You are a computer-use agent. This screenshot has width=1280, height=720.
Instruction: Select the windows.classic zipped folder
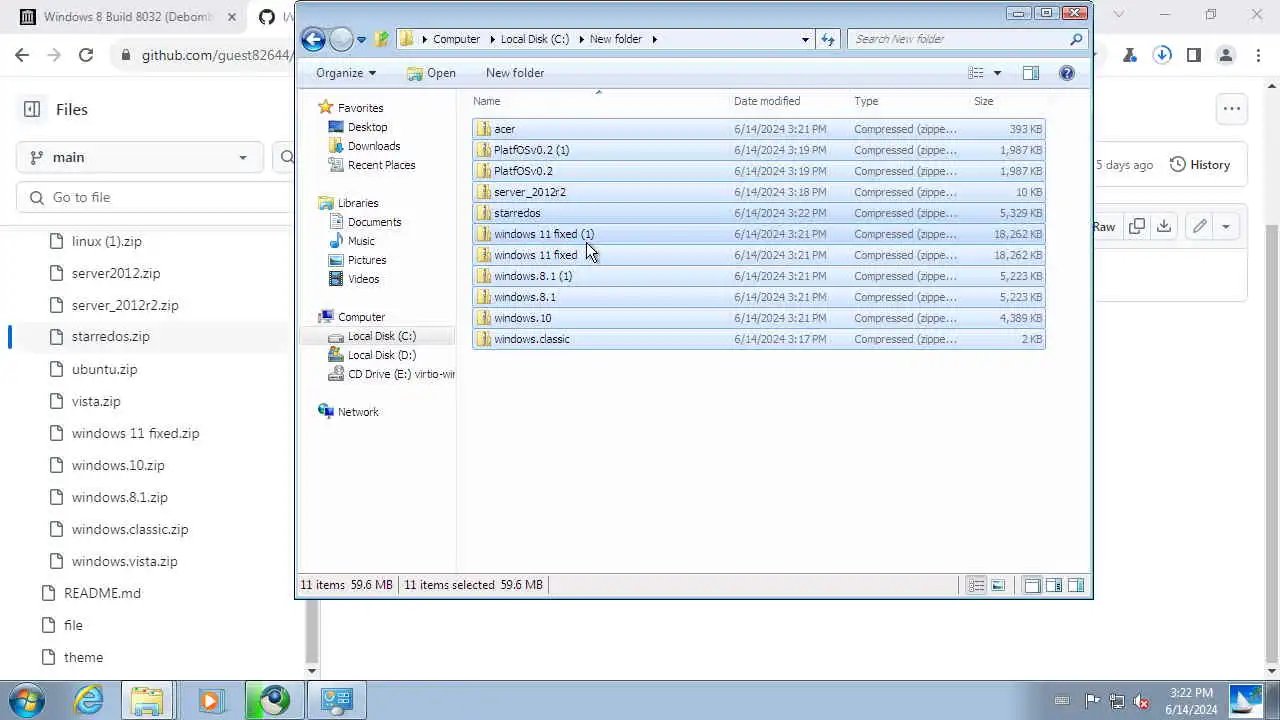coord(758,339)
